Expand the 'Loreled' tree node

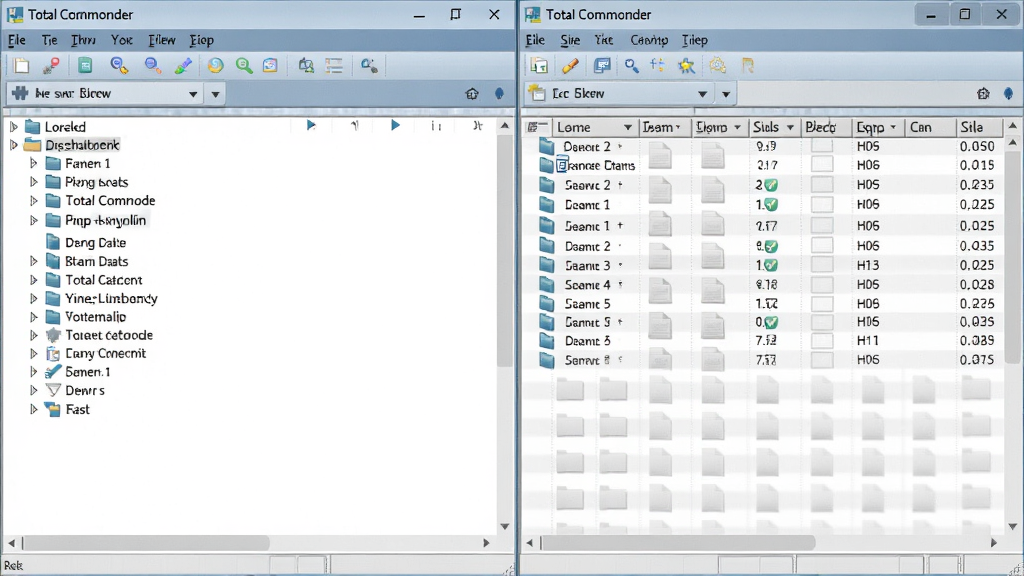(x=14, y=127)
